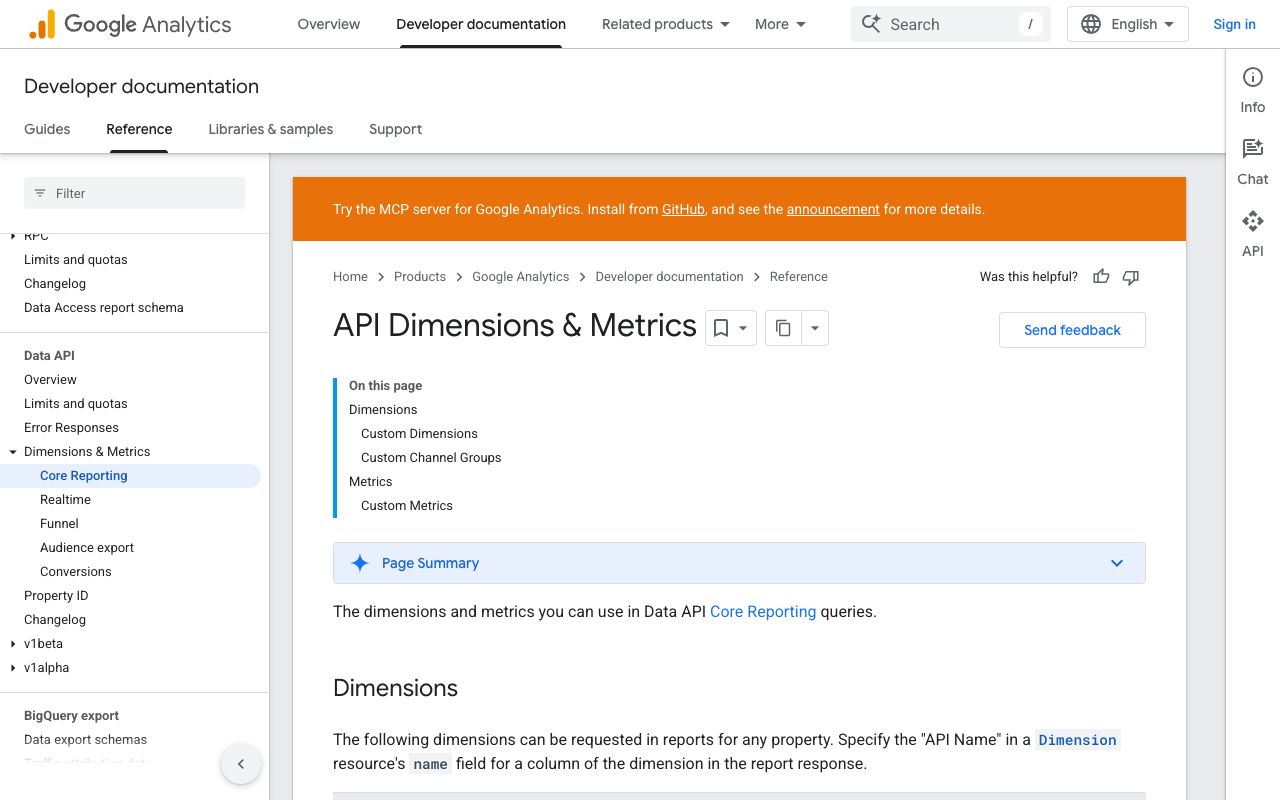The width and height of the screenshot is (1280, 800).
Task: Jump to Custom Channel Groups section
Action: tap(431, 458)
